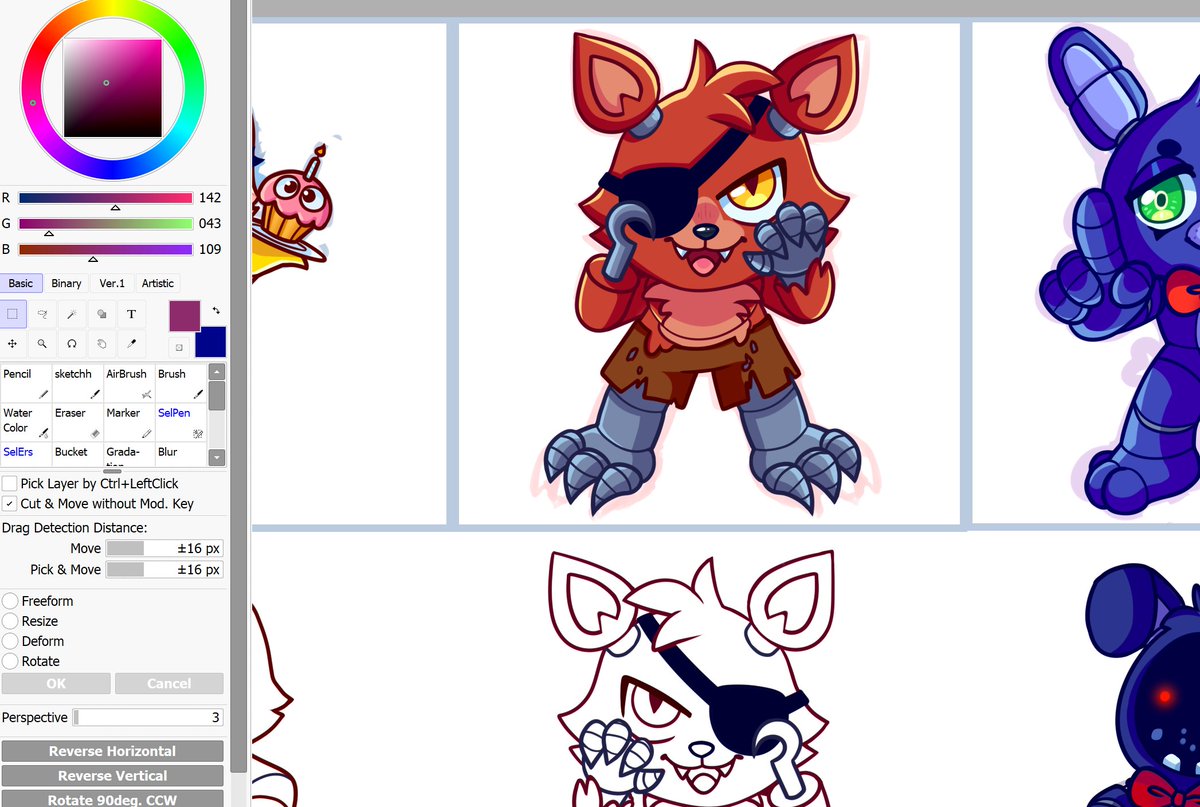Switch to the Ver.1 tool tab
The height and width of the screenshot is (807, 1200).
click(x=112, y=283)
